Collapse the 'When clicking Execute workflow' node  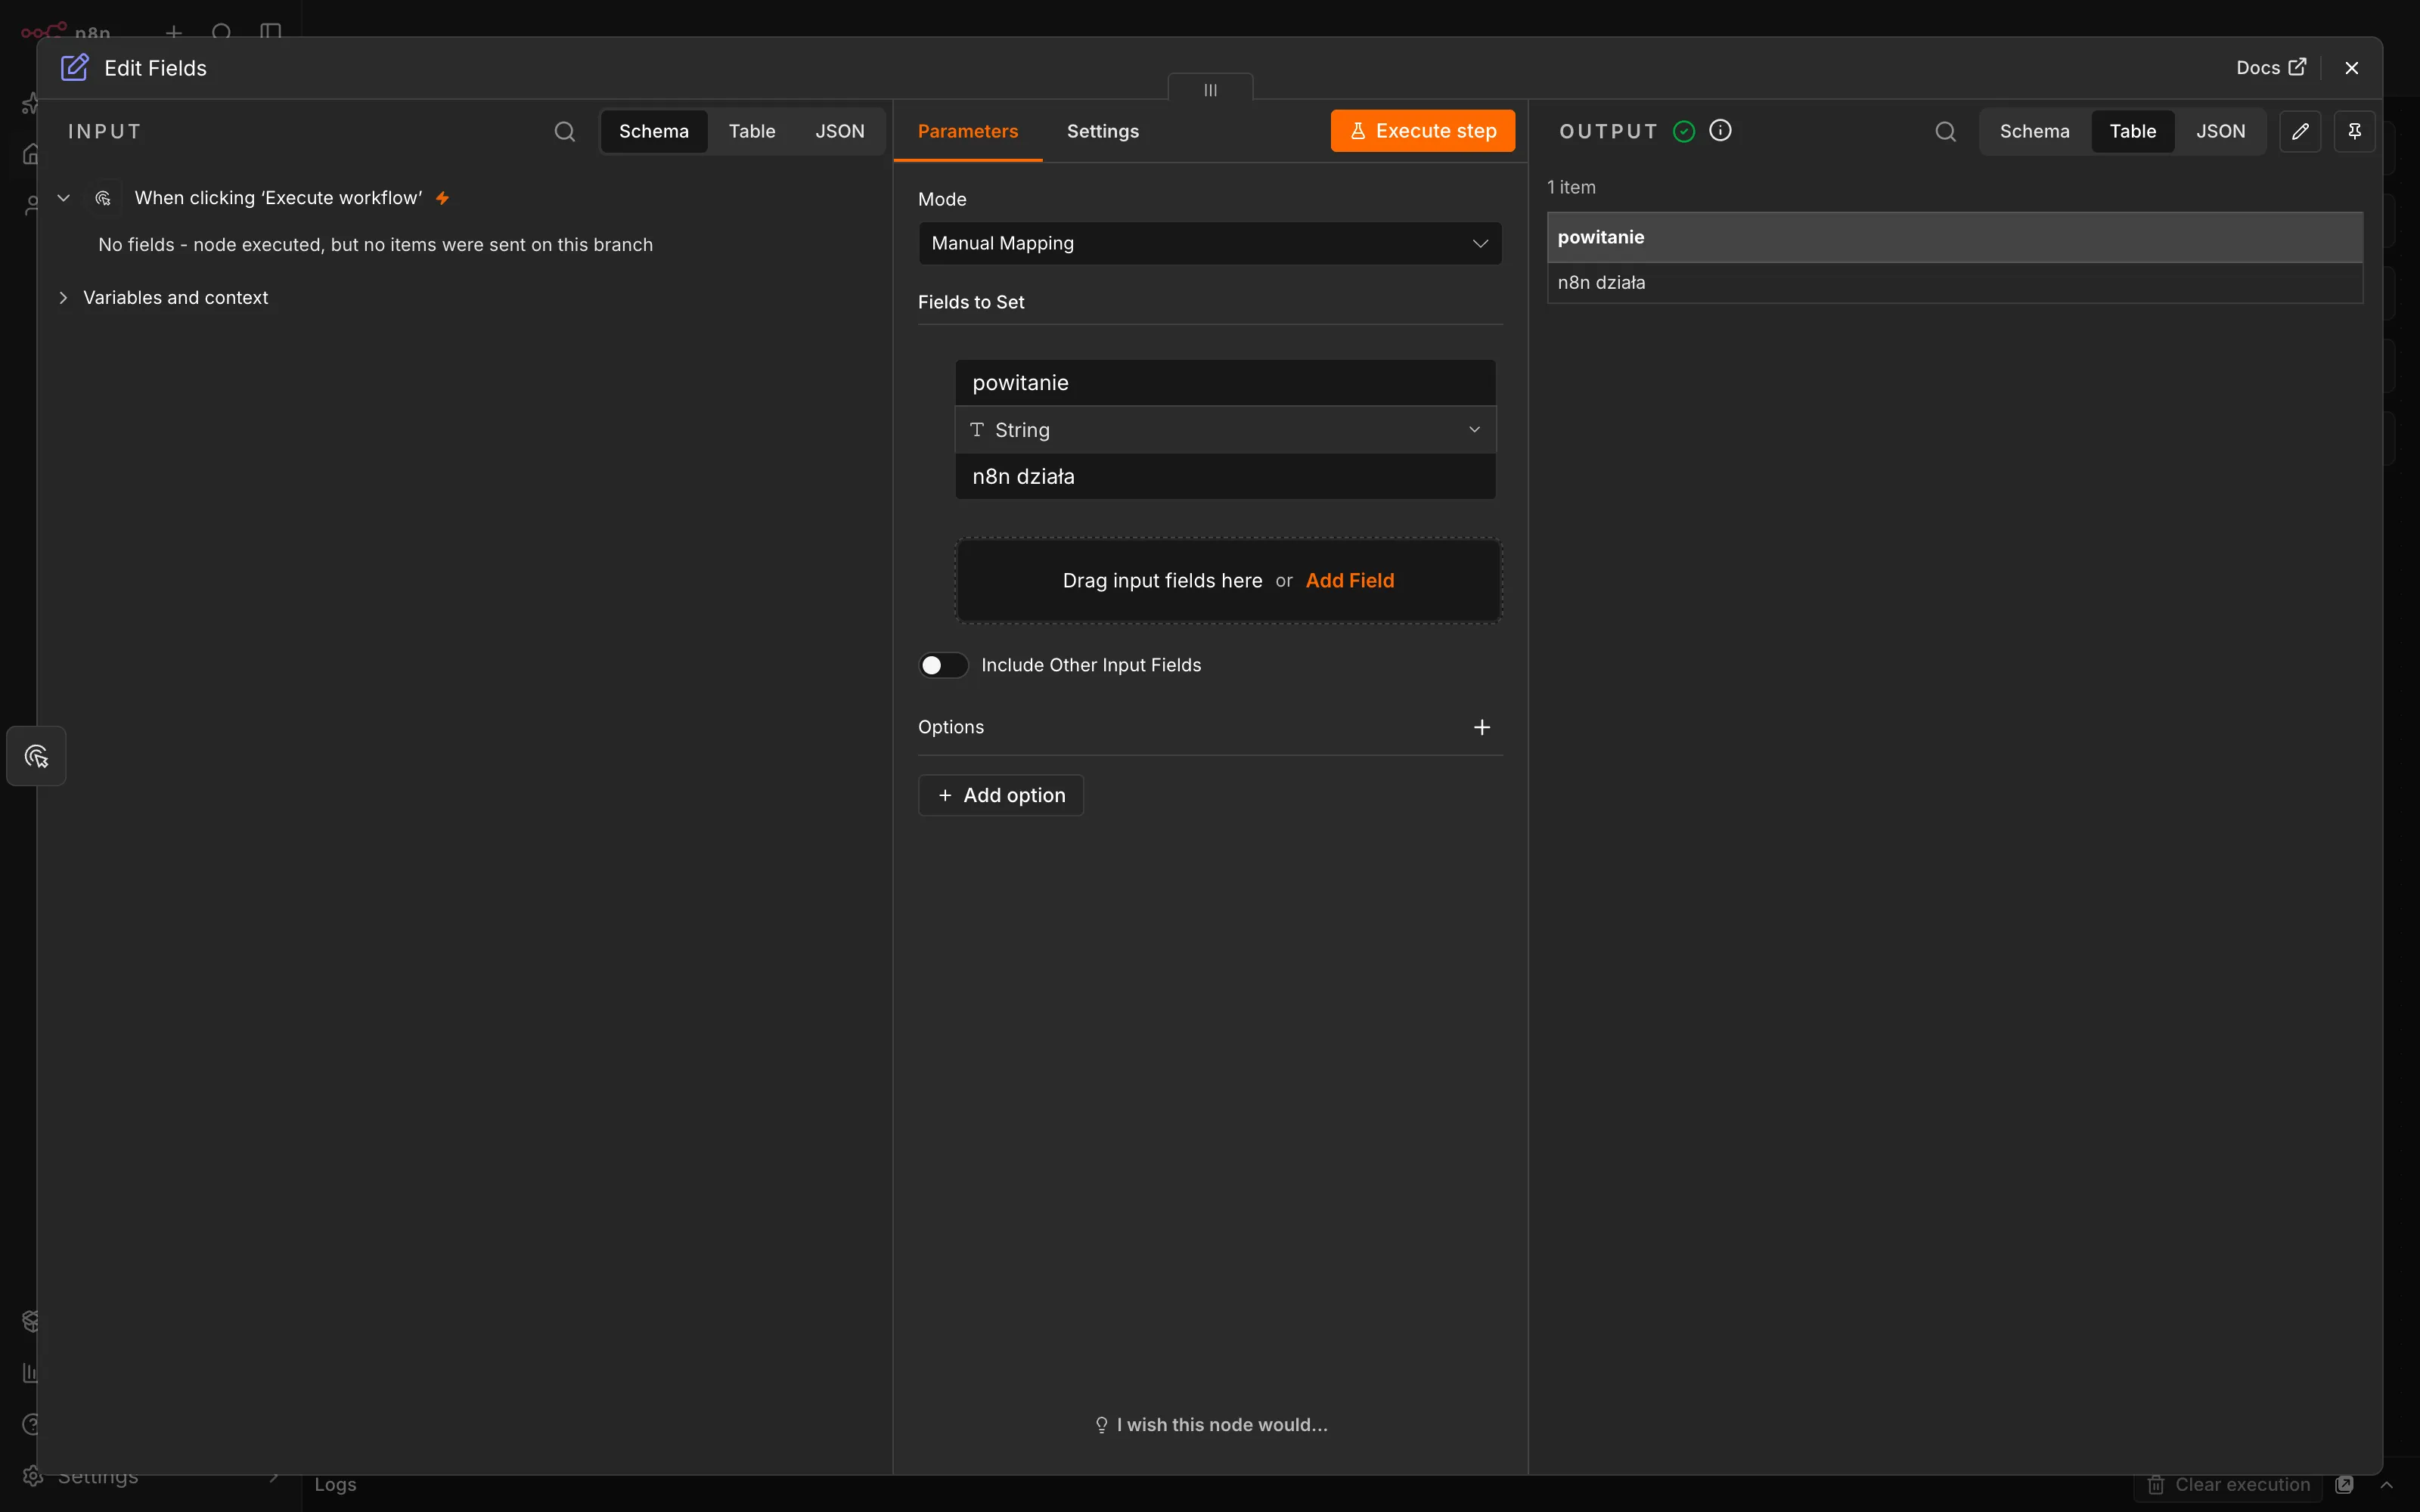click(63, 198)
